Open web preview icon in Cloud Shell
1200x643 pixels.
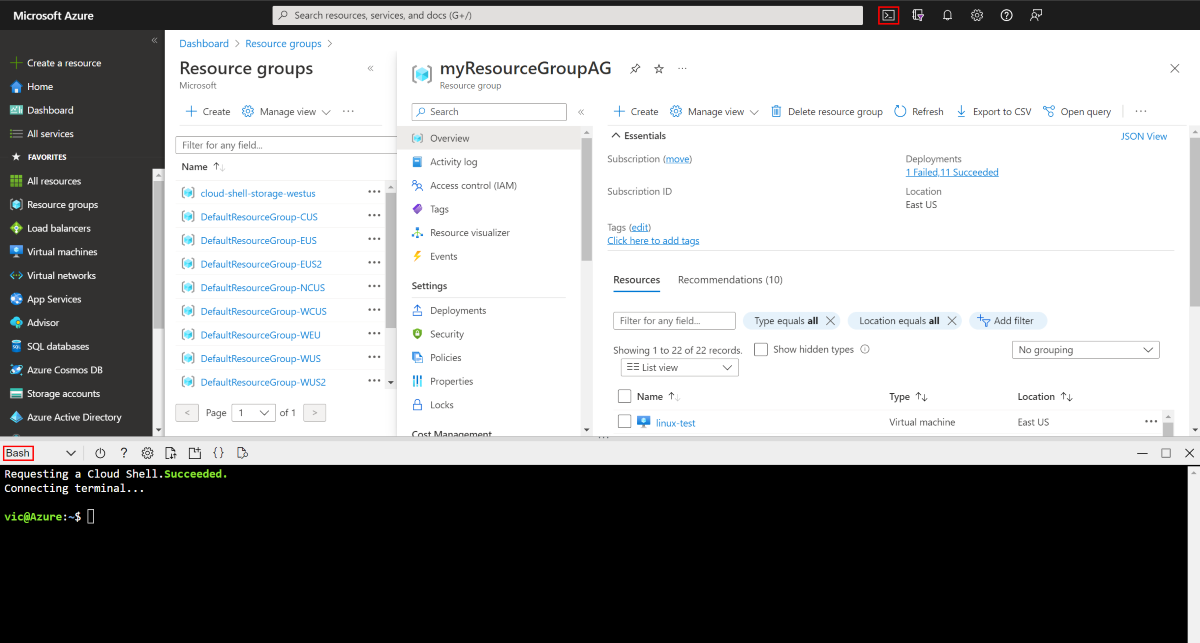[243, 453]
